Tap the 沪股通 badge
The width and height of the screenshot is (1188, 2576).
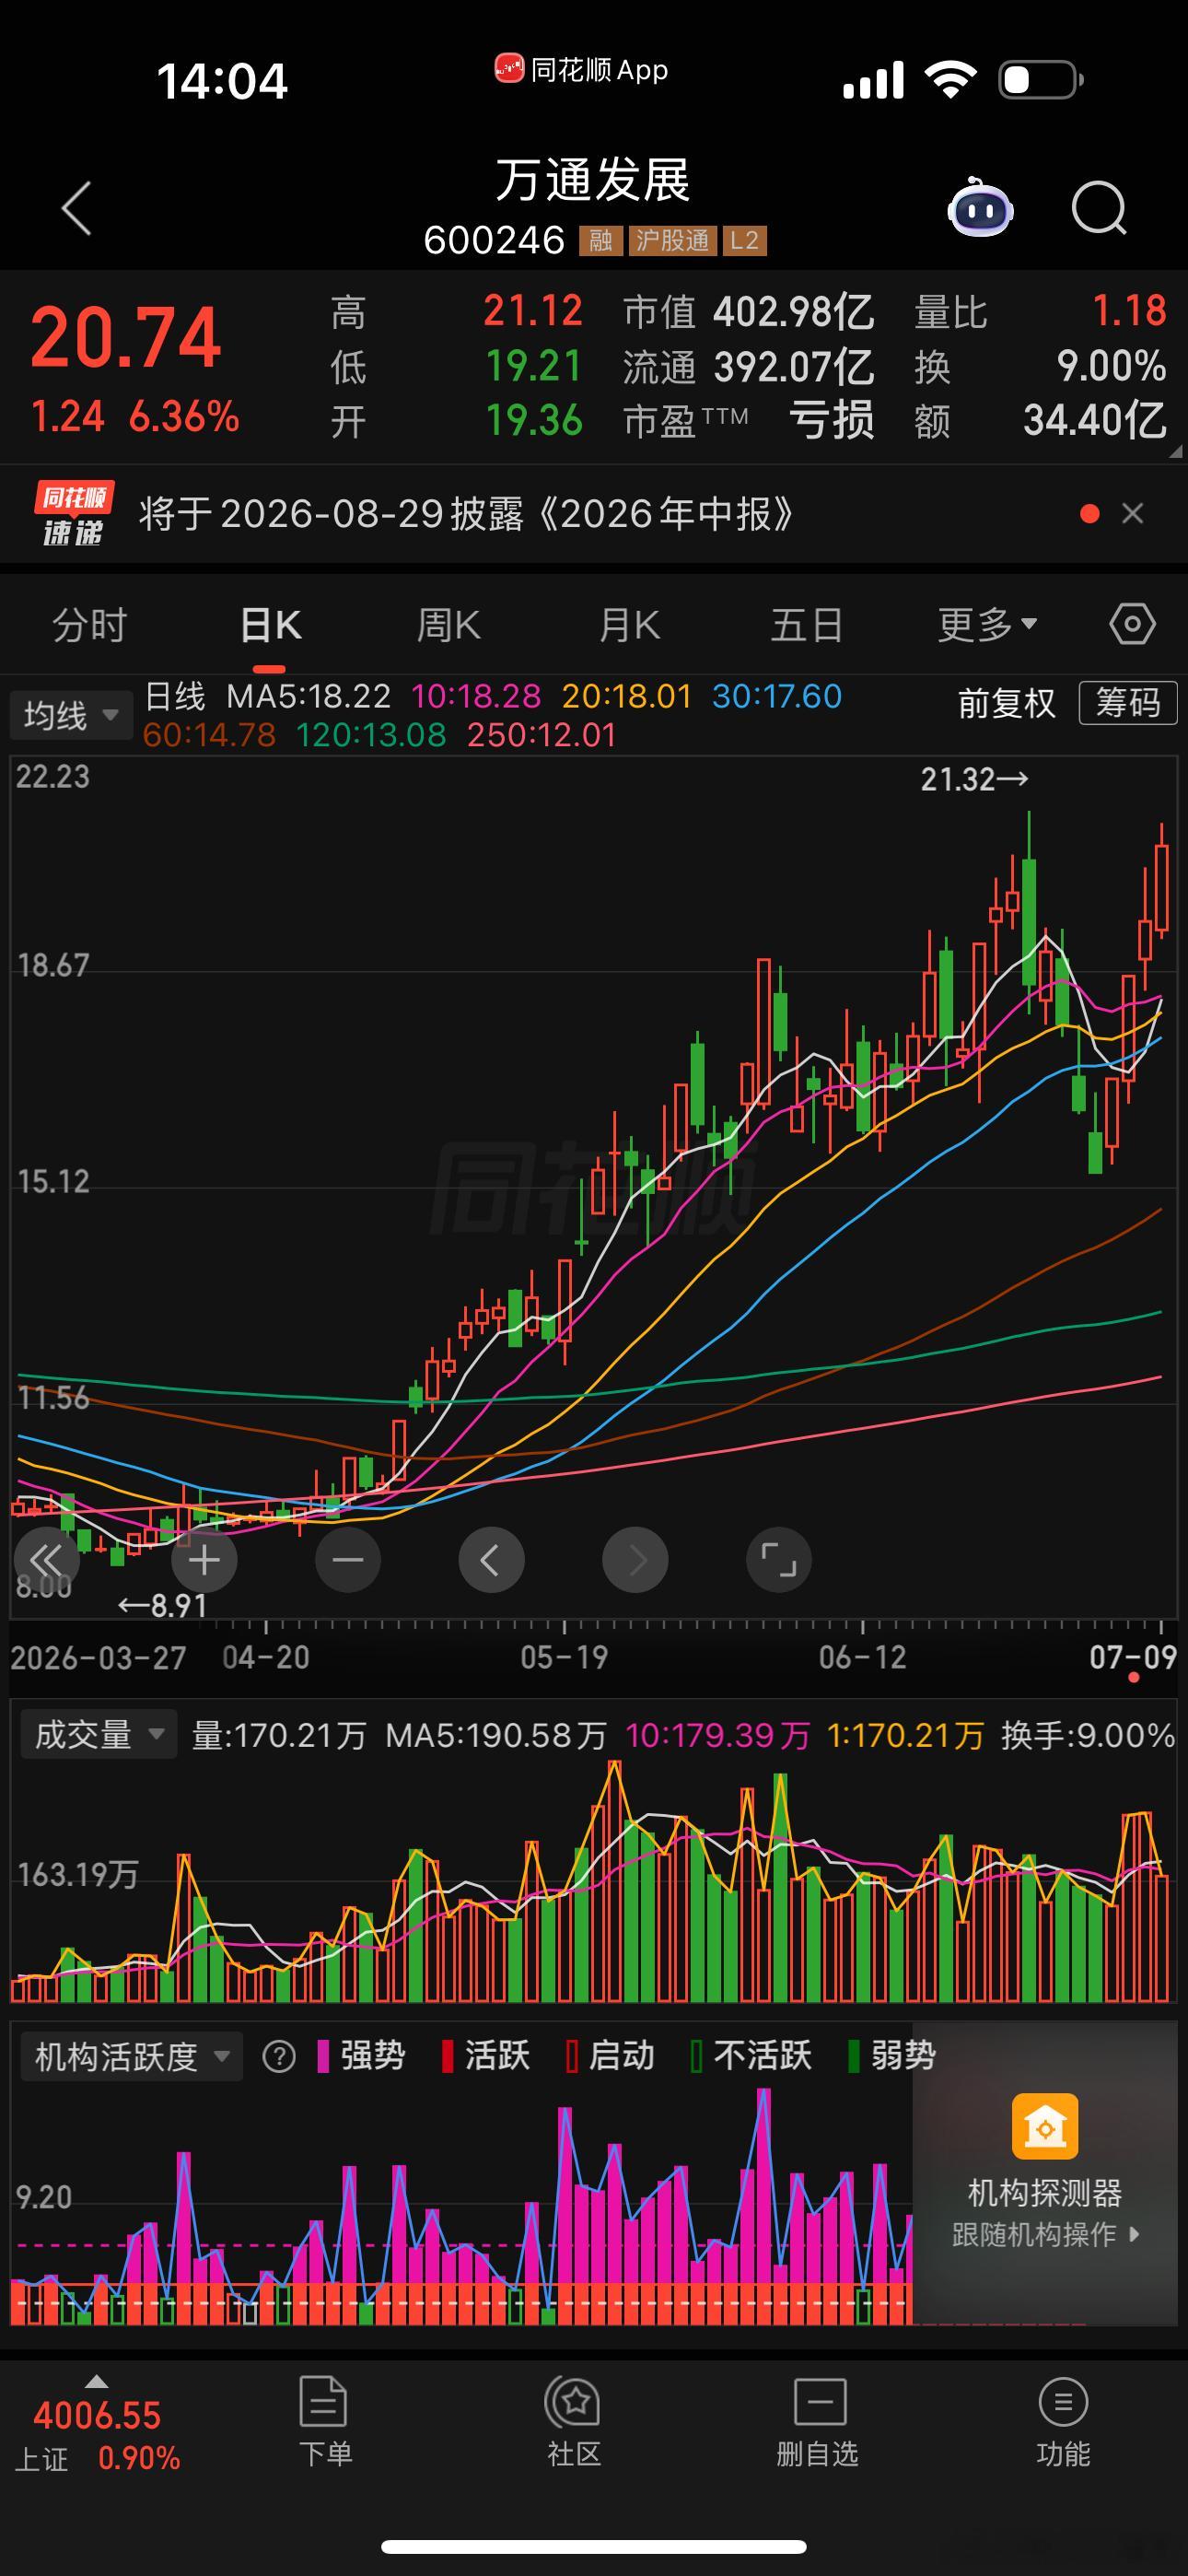coord(672,240)
